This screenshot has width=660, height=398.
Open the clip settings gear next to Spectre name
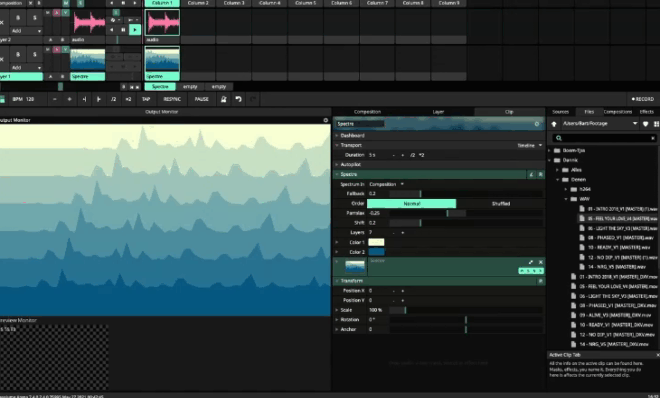click(537, 124)
